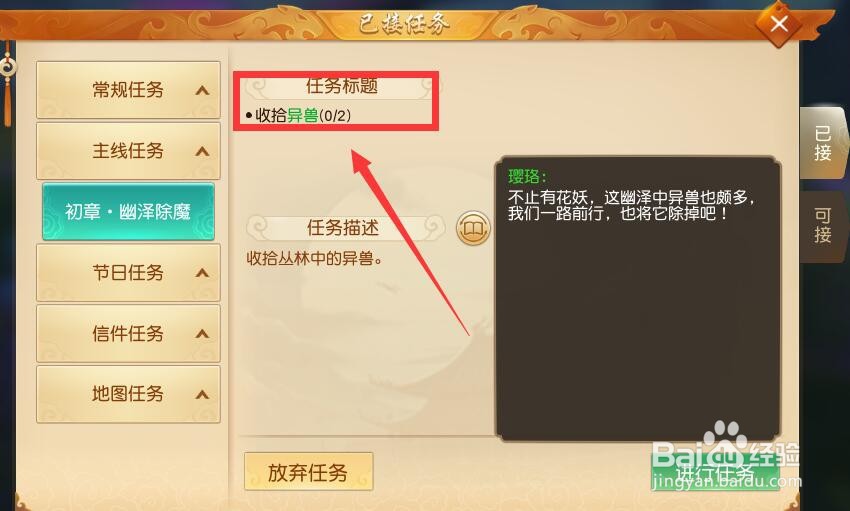Screen dimensions: 850x511
Task: Click the green 异兽 objective link
Action: tap(302, 115)
